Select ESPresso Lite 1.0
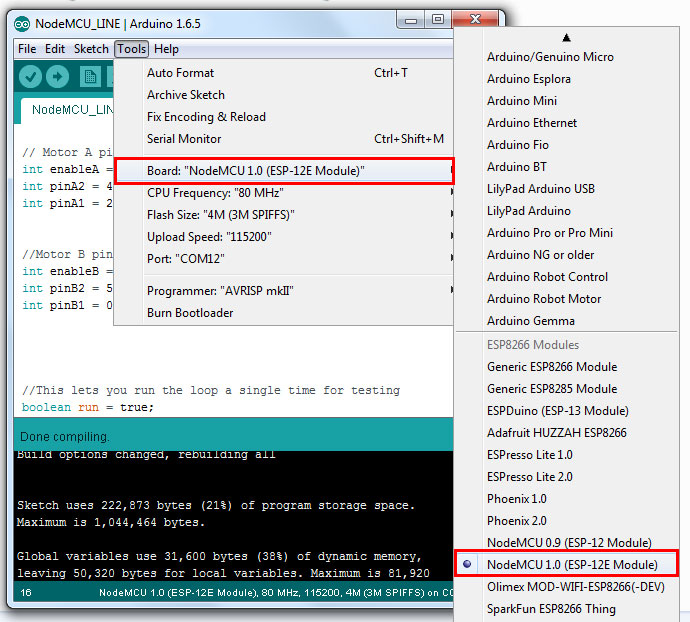 (567, 455)
